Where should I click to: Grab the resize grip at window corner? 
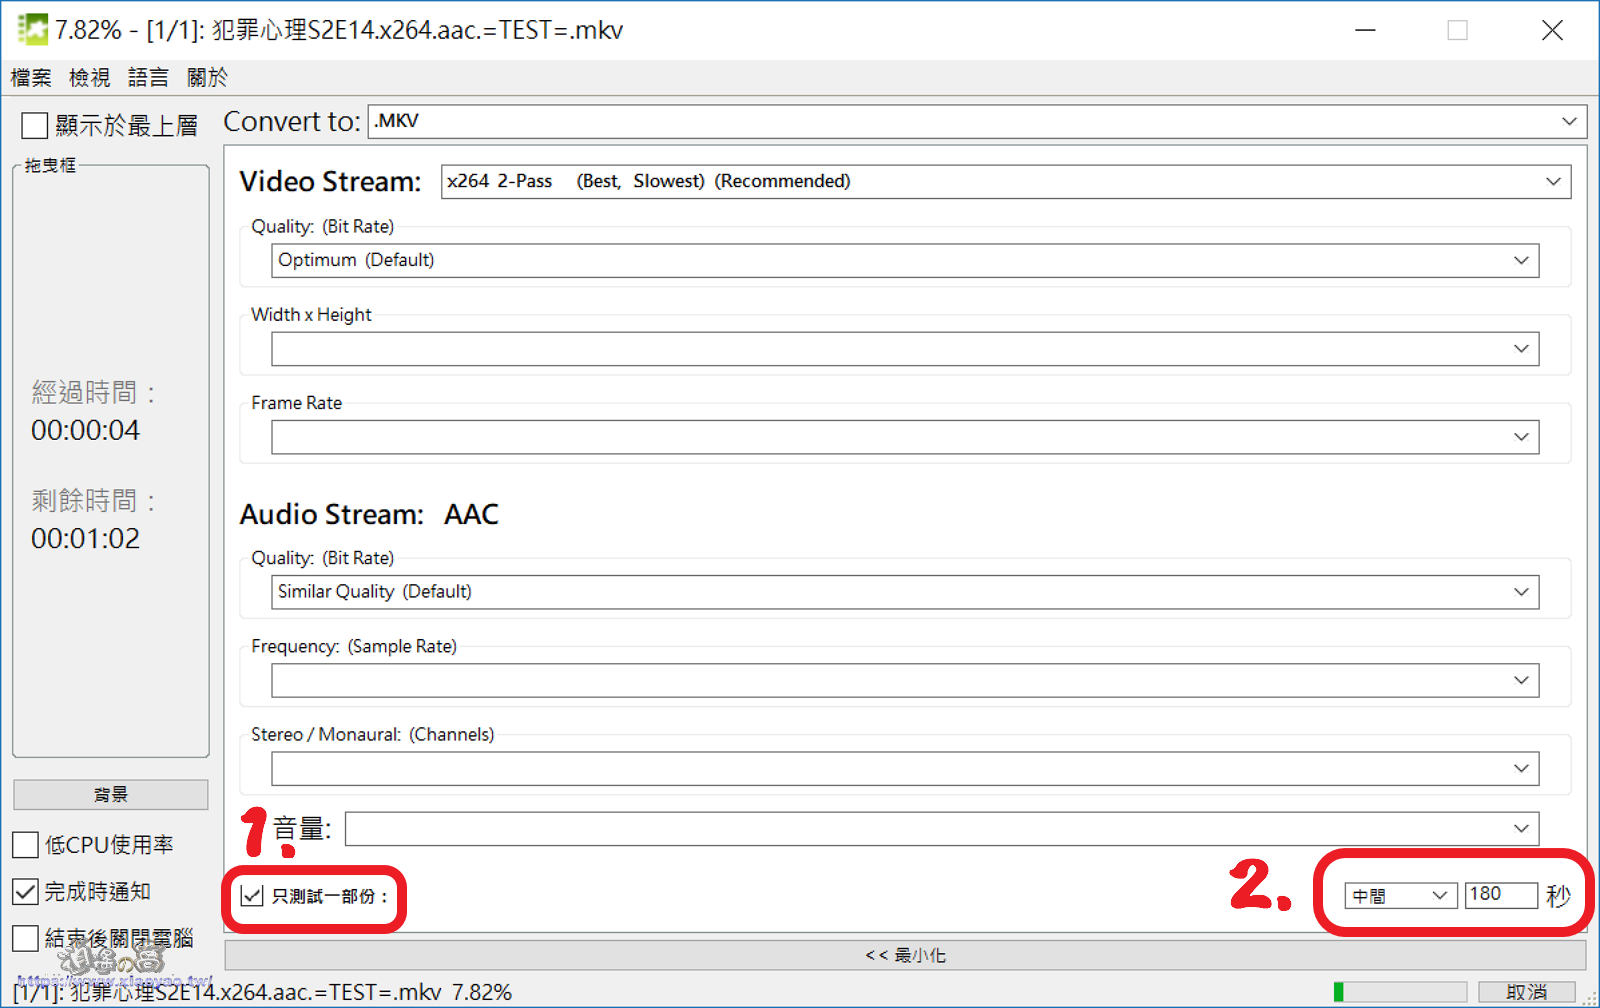pyautogui.click(x=1590, y=998)
